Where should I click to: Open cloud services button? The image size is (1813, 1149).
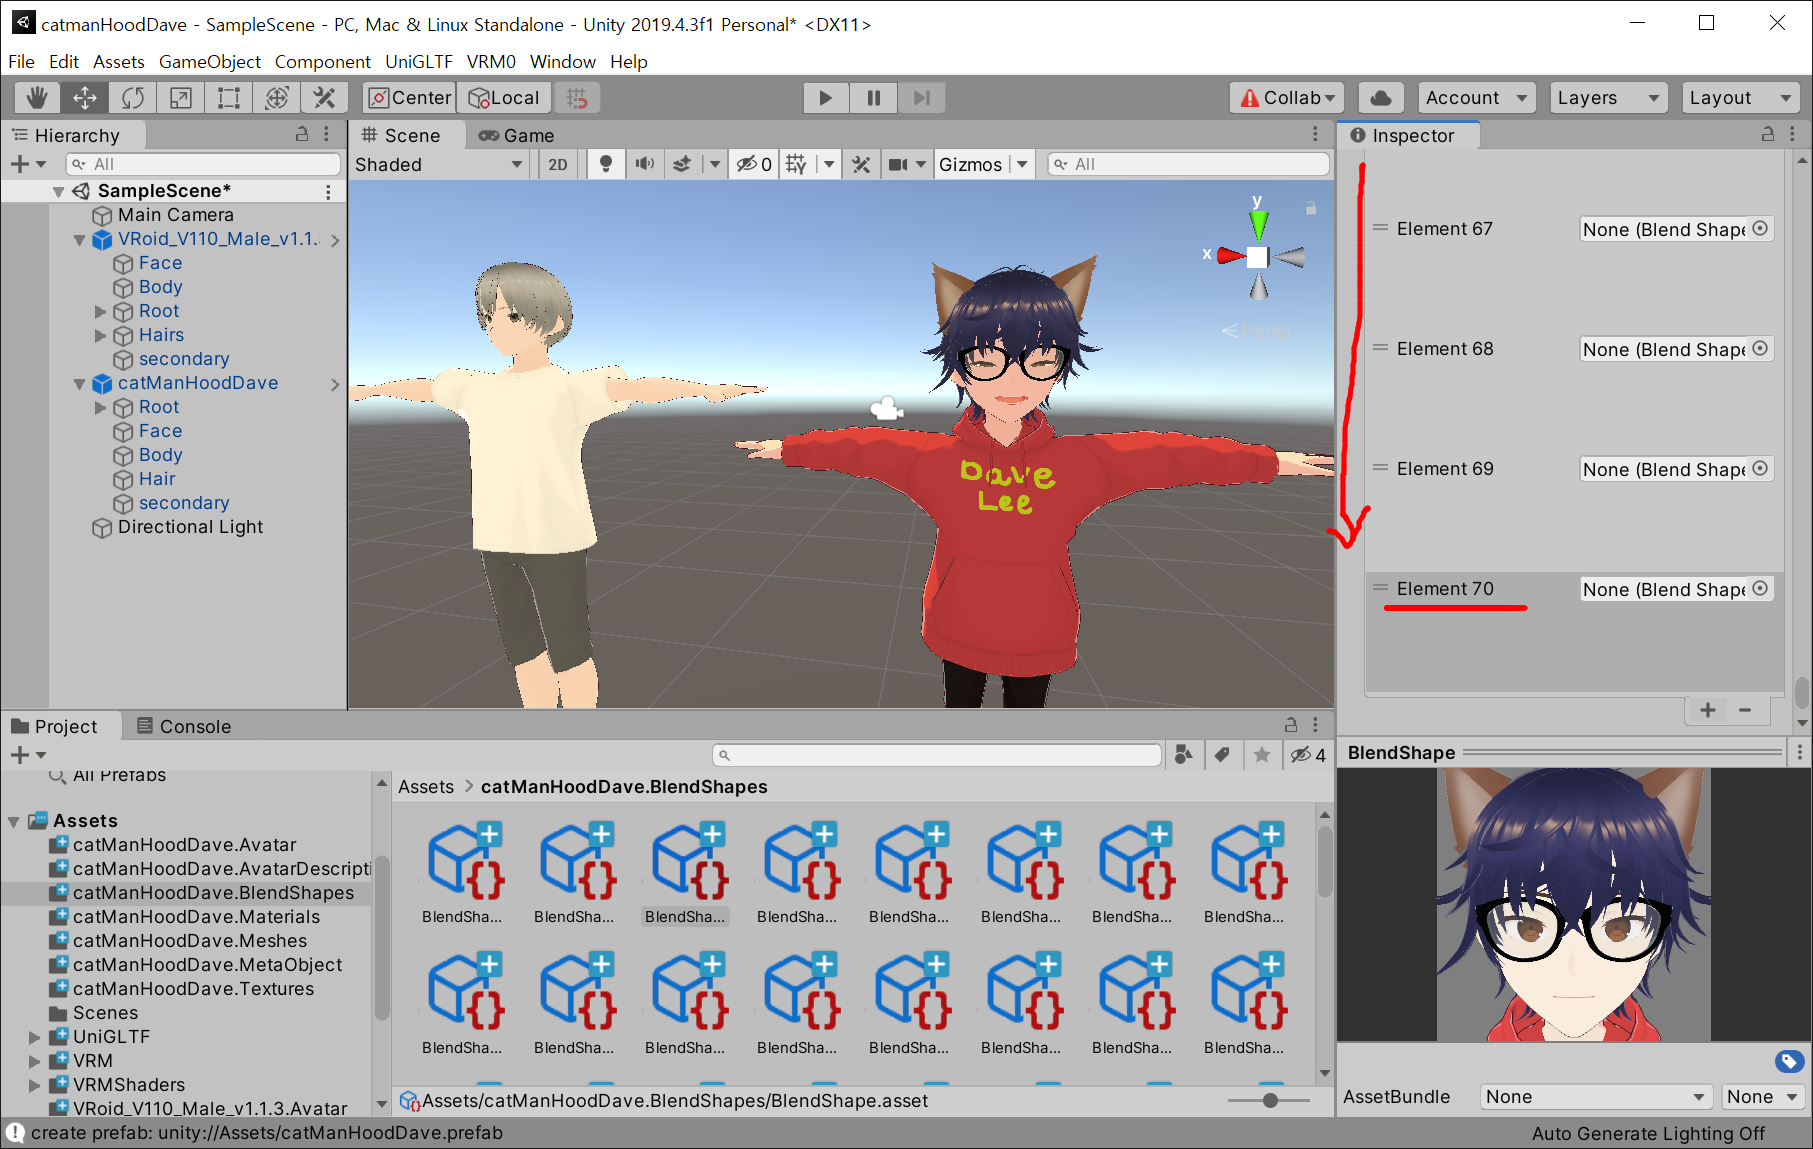(x=1381, y=98)
